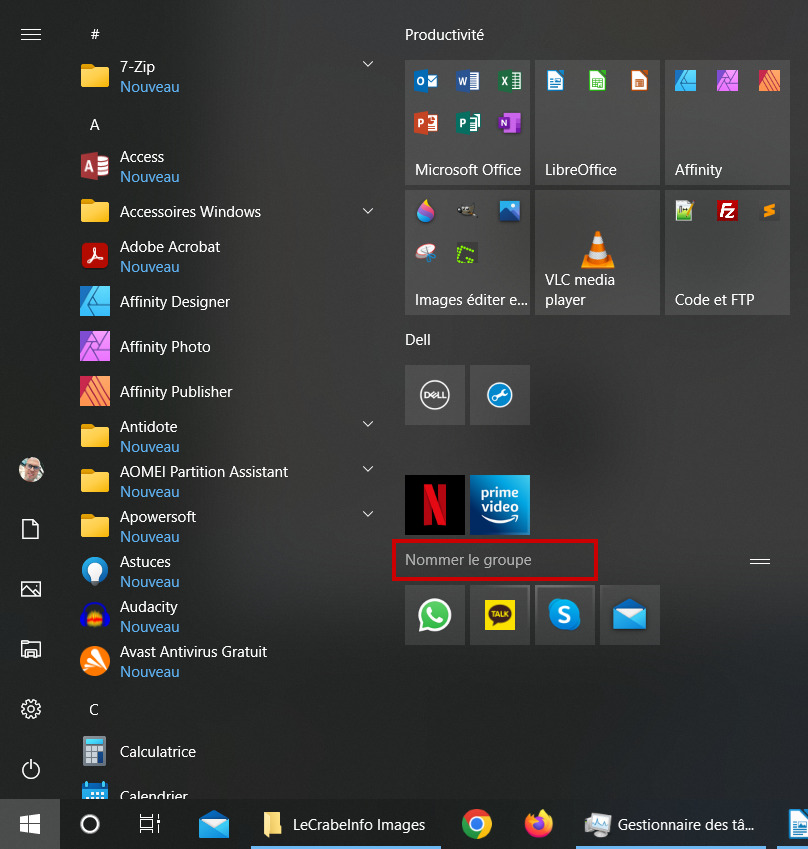Launch the KakaoTalk tile

click(x=499, y=615)
